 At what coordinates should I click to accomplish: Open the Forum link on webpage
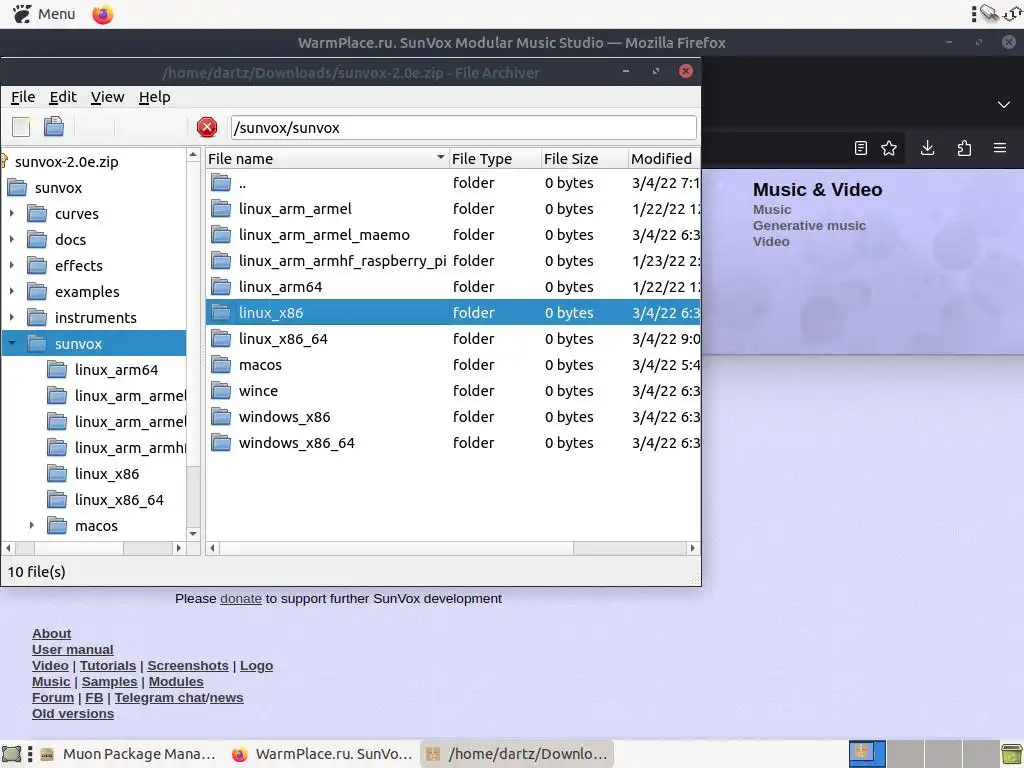[53, 697]
